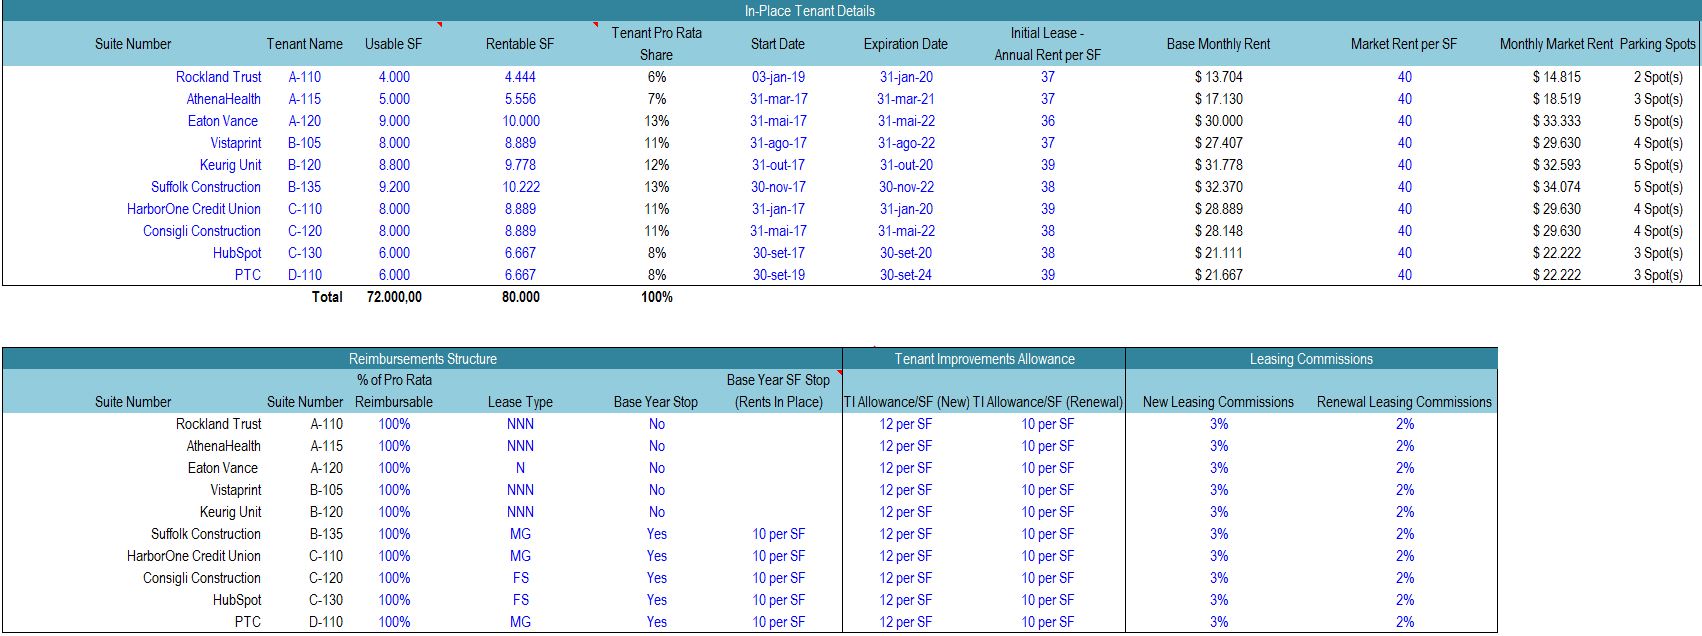Click base monthly rent $ 30.000
This screenshot has width=1702, height=636.
click(x=1218, y=121)
